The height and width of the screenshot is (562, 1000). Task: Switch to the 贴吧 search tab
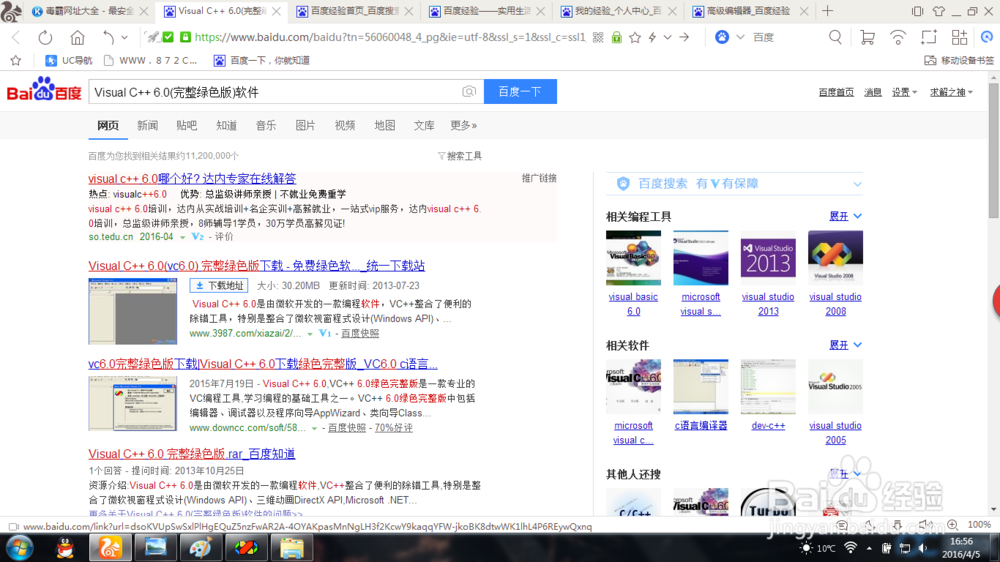click(187, 126)
